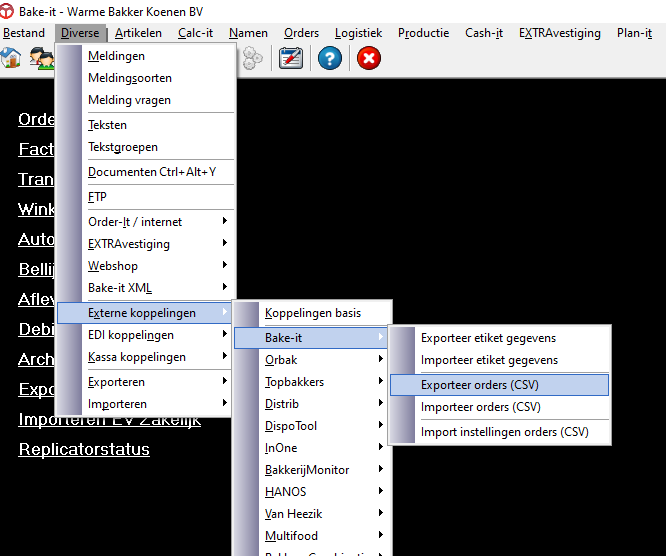Open the partially hidden Auto... link

tap(36, 240)
